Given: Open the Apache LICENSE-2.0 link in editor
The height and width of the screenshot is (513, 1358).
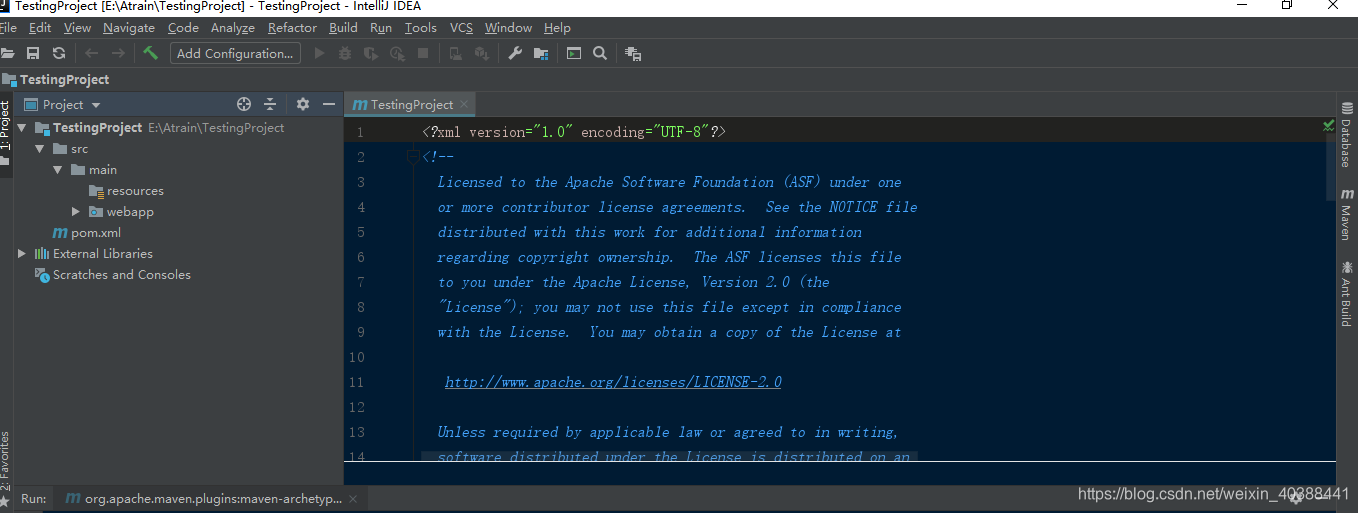Looking at the screenshot, I should (x=613, y=382).
